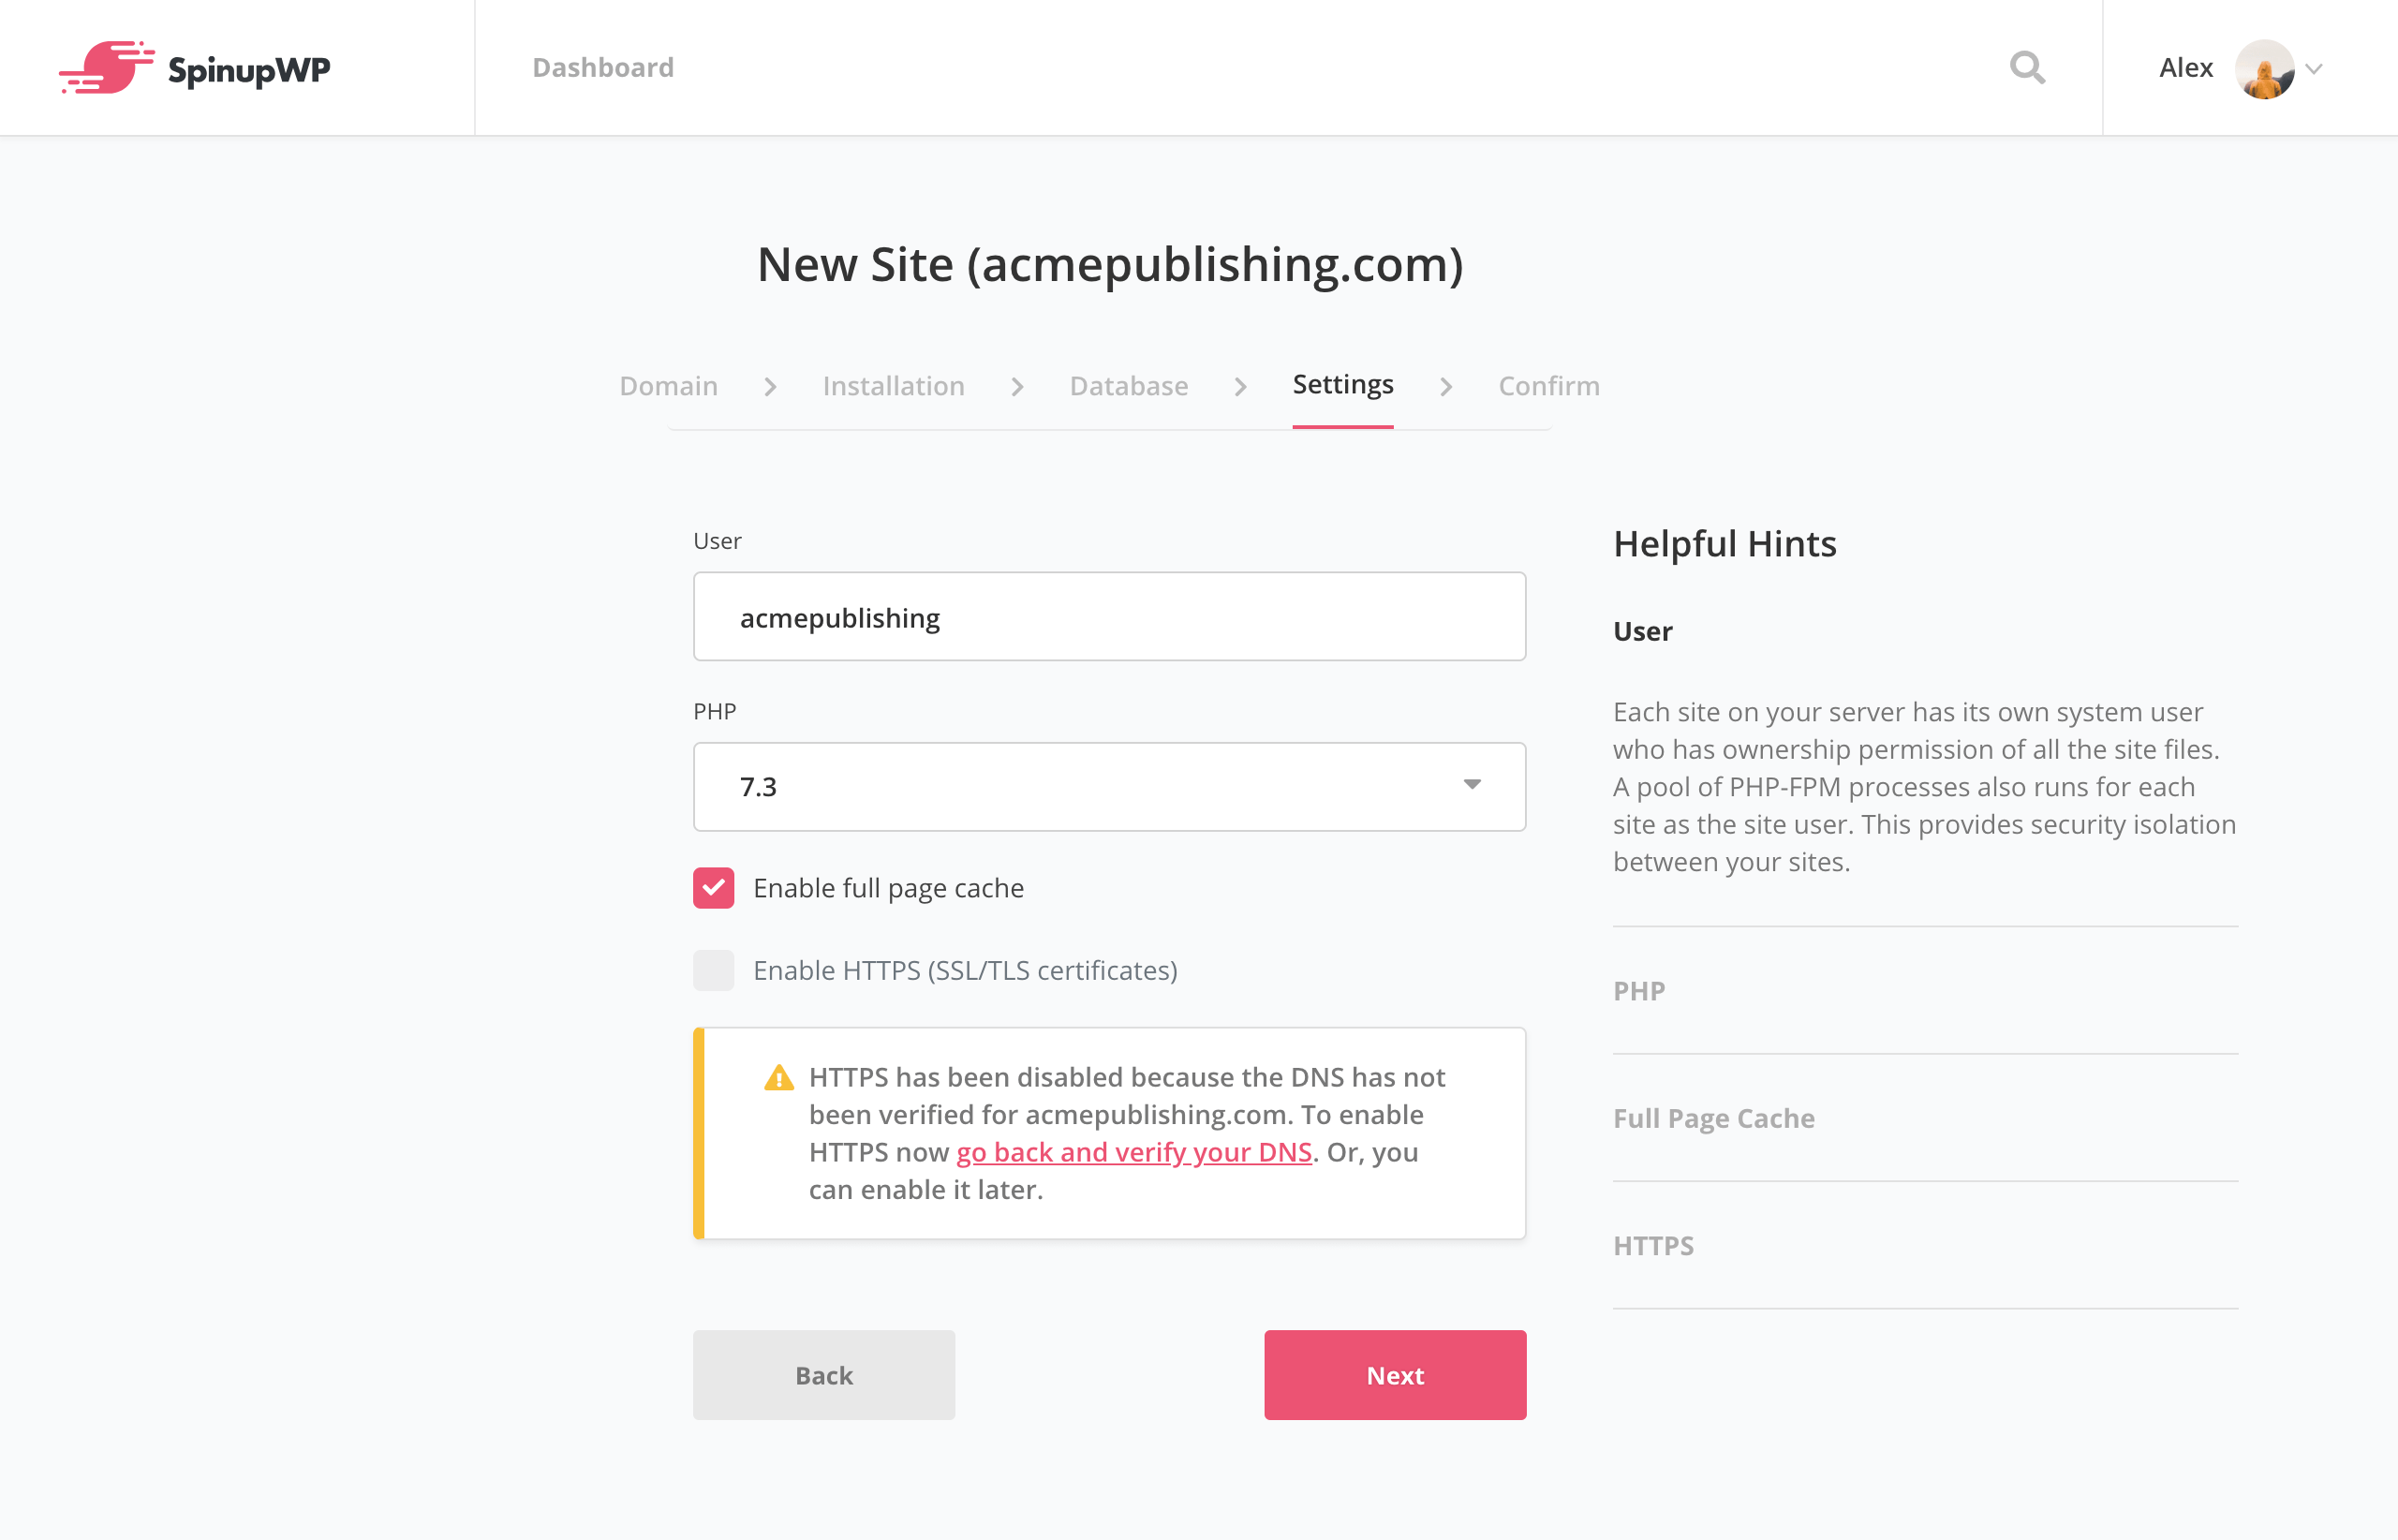
Task: Switch to the Confirm step tab
Action: pyautogui.click(x=1548, y=386)
